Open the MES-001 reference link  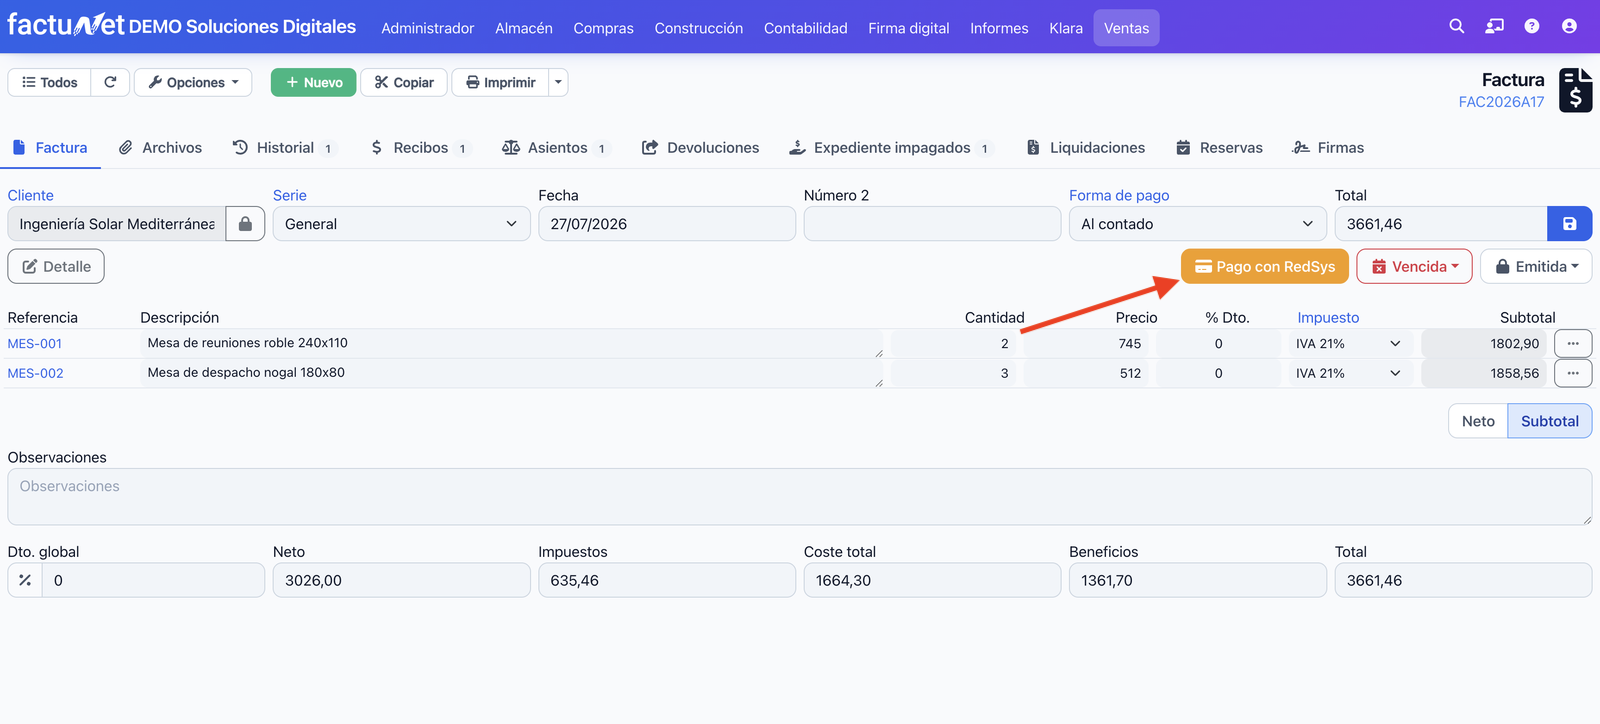pyautogui.click(x=35, y=343)
